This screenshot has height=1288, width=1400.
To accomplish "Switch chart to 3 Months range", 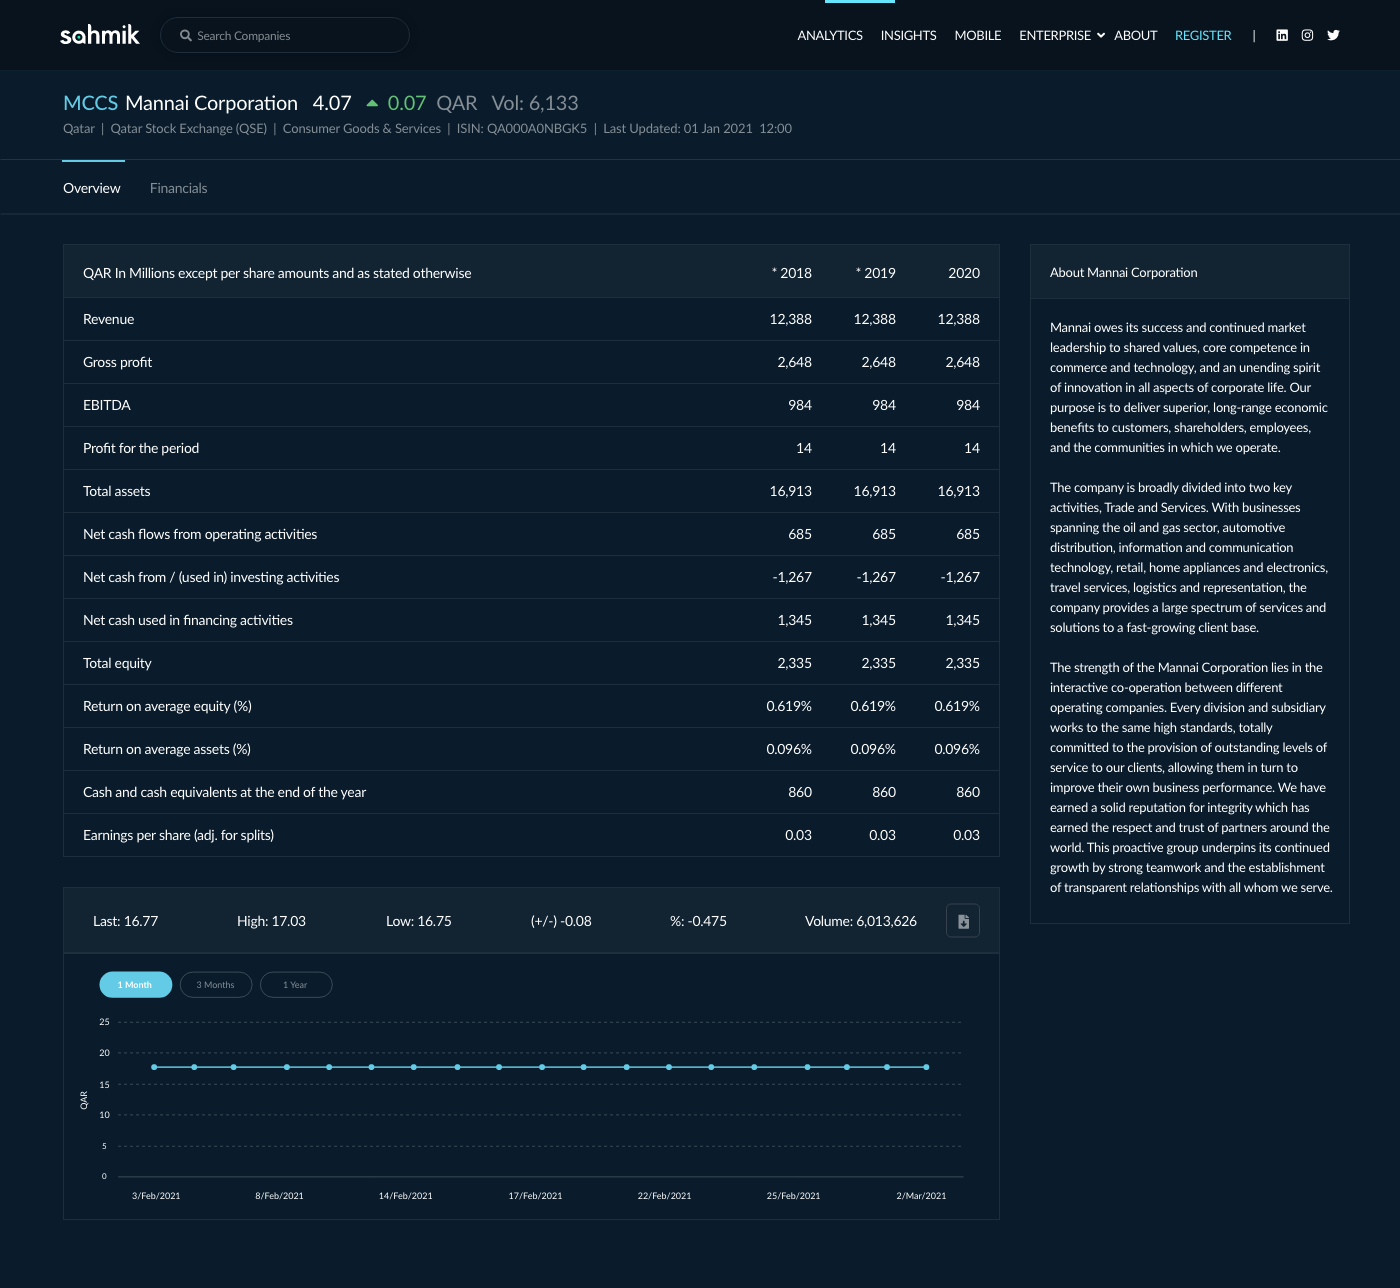I will [216, 985].
